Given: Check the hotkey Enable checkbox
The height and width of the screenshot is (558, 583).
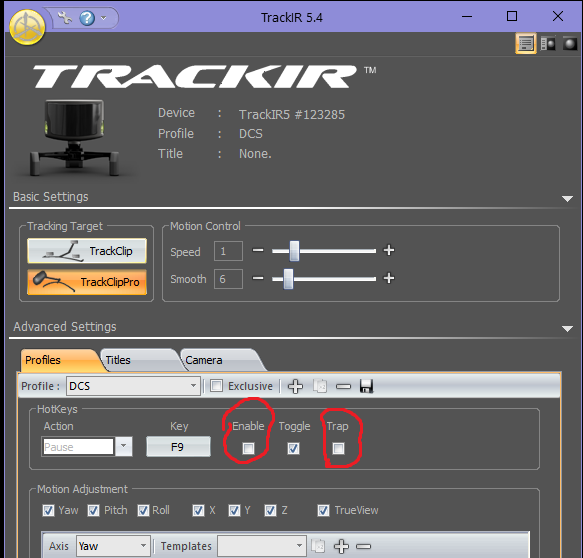Looking at the screenshot, I should click(x=248, y=448).
